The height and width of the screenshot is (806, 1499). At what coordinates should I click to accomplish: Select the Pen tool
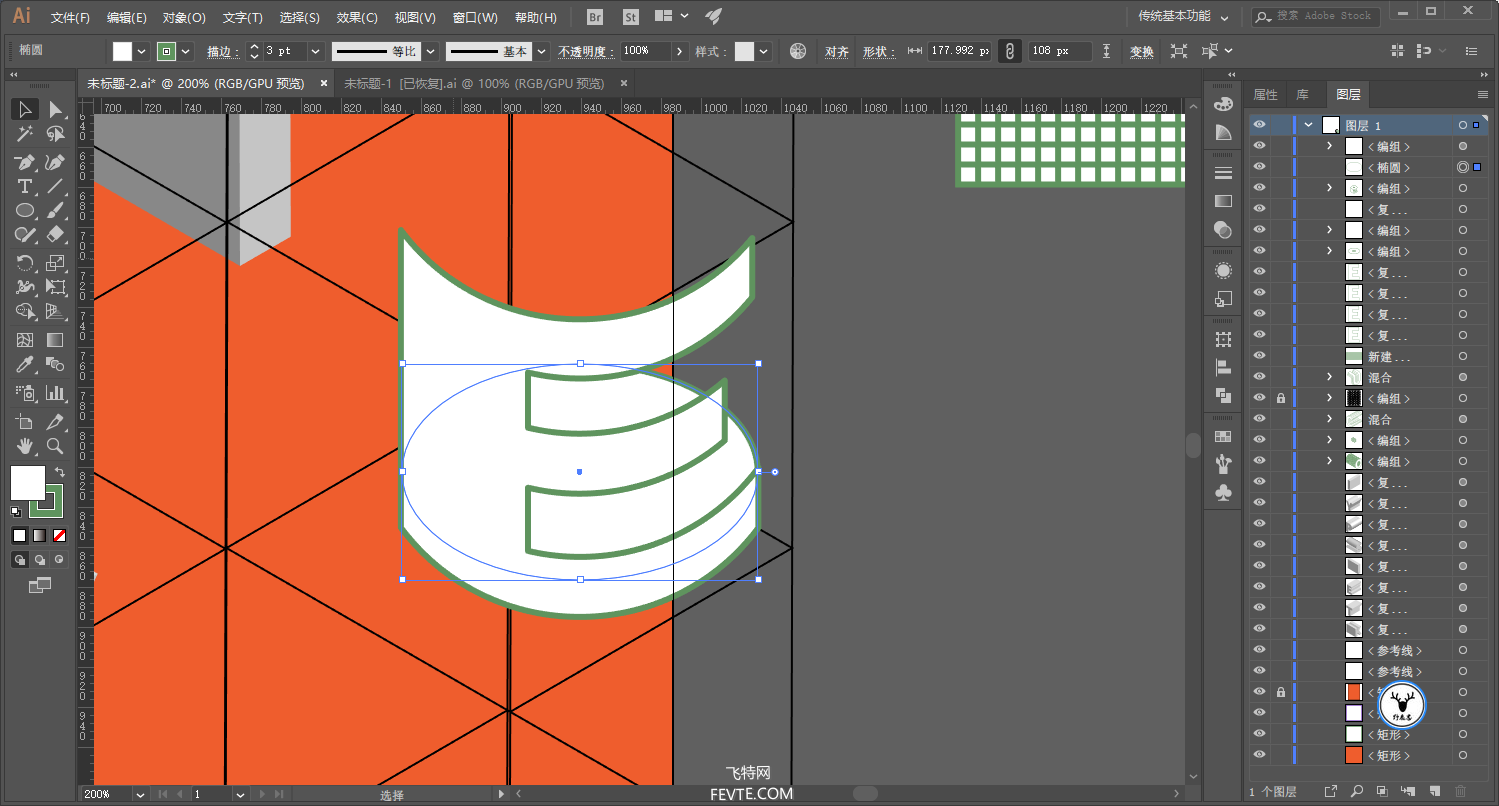point(25,162)
